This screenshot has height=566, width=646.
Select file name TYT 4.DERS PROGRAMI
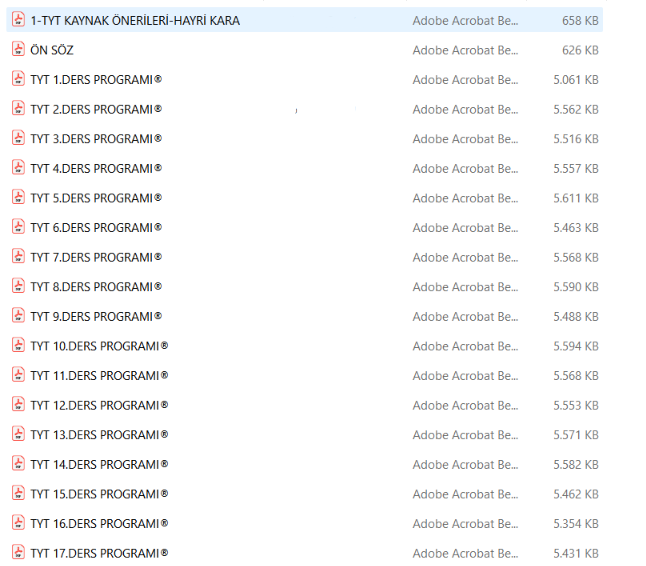pos(96,168)
